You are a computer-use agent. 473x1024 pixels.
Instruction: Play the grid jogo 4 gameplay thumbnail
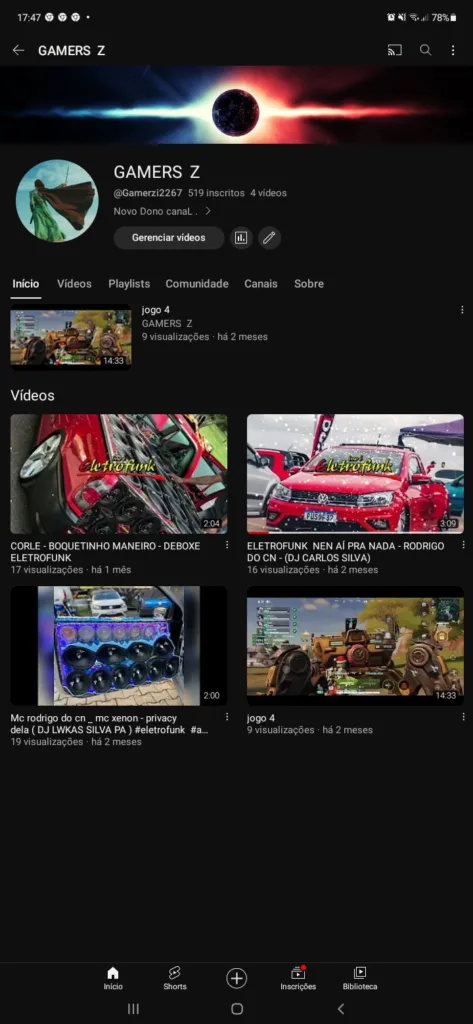(x=355, y=646)
